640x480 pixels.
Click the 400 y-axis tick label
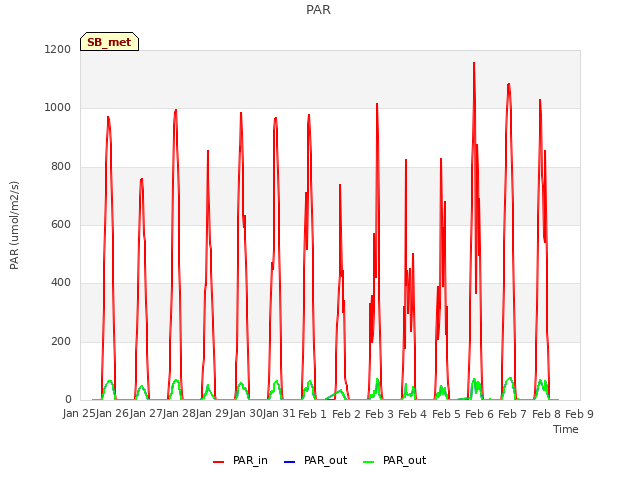pyautogui.click(x=61, y=282)
